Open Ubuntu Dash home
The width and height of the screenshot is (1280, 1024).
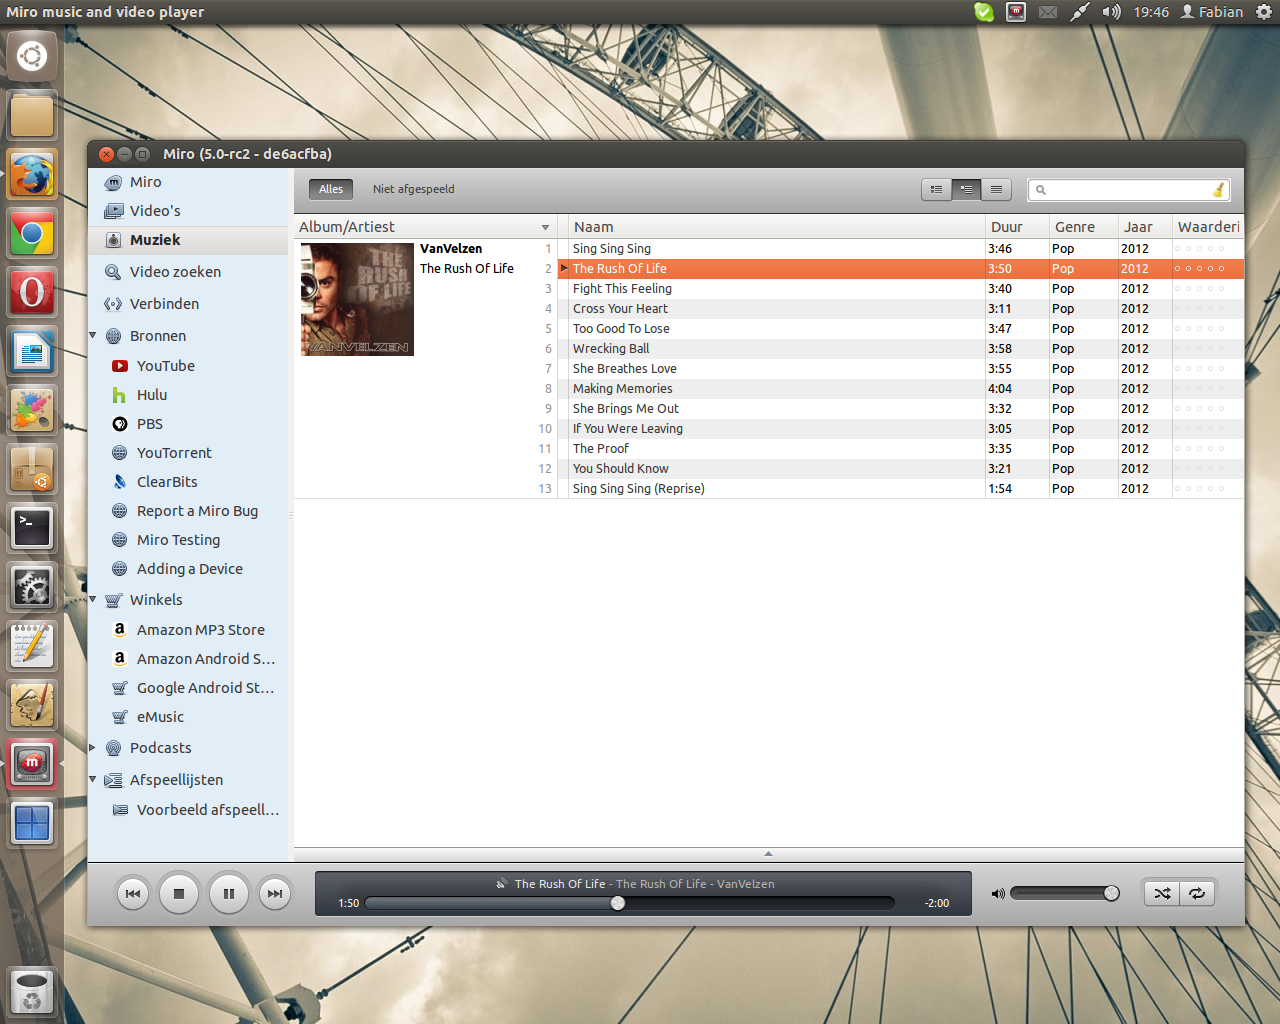[32, 56]
